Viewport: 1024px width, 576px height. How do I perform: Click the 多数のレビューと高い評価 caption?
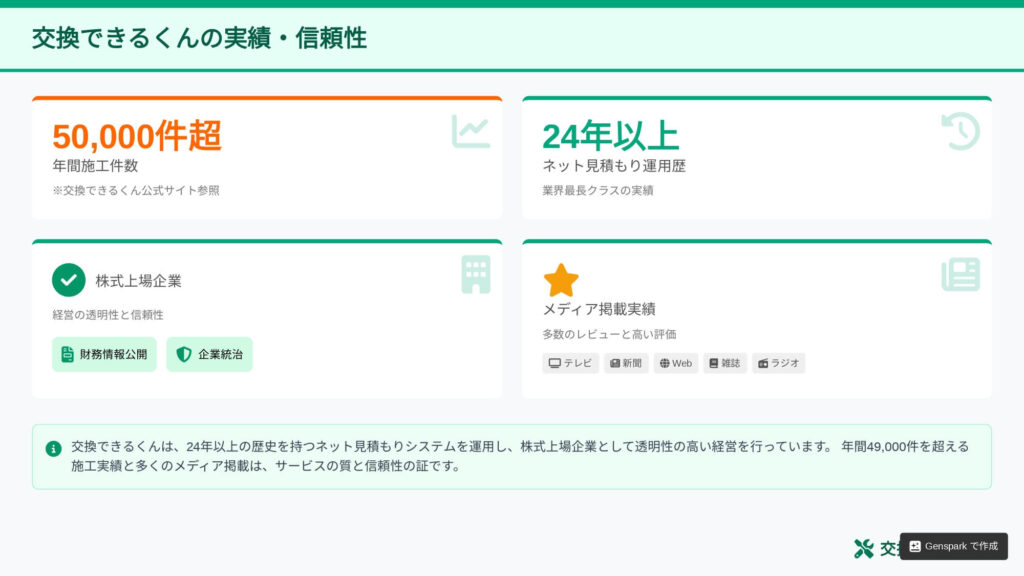pos(609,334)
